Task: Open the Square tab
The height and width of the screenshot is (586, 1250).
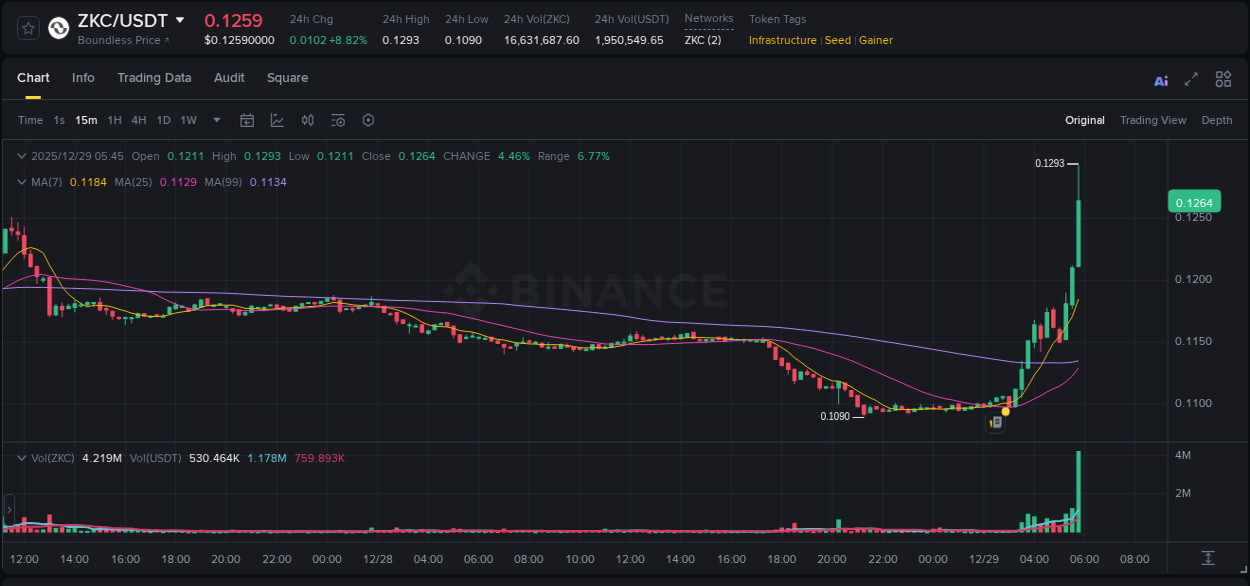Action: (x=287, y=78)
